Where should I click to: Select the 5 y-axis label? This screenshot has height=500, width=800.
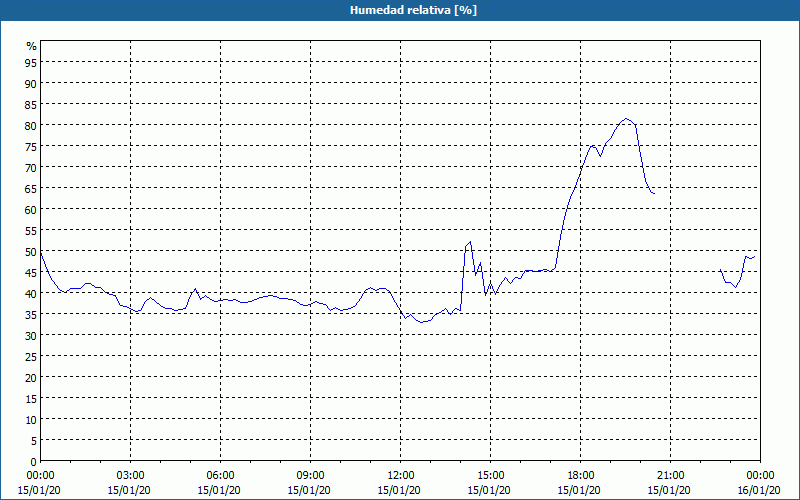[x=34, y=441]
